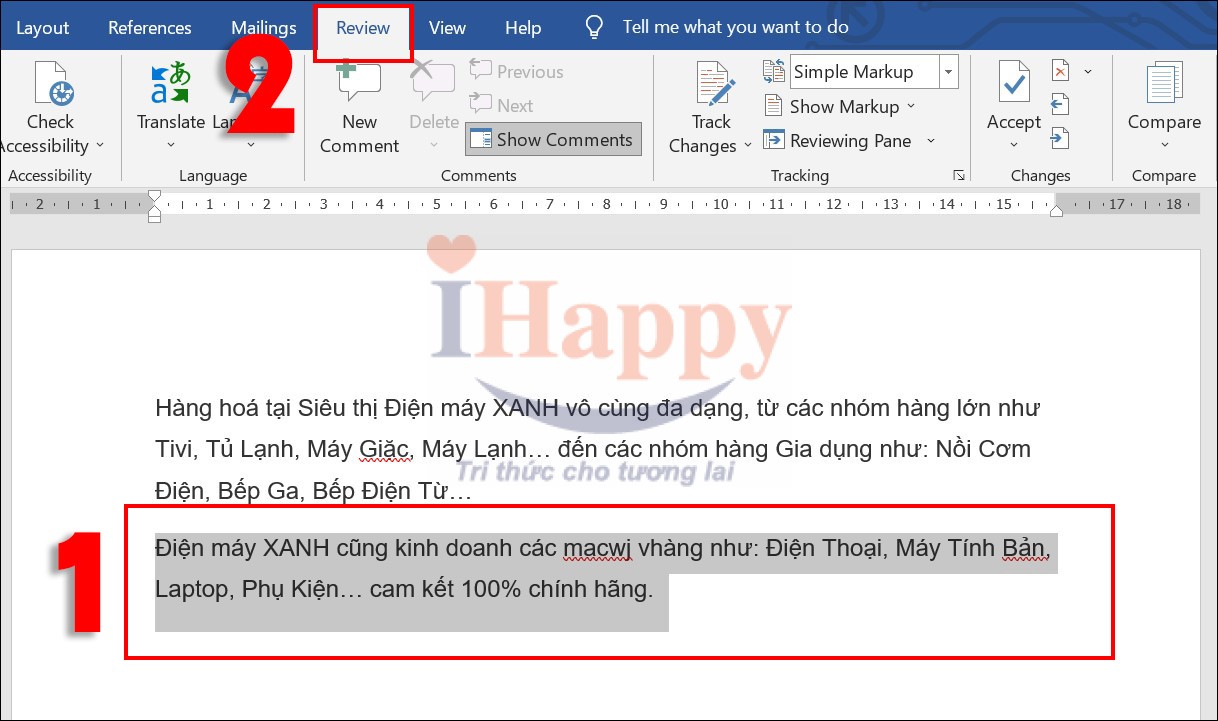This screenshot has height=721, width=1218.
Task: Click the right indent marker on the ruler
Action: 1058,211
